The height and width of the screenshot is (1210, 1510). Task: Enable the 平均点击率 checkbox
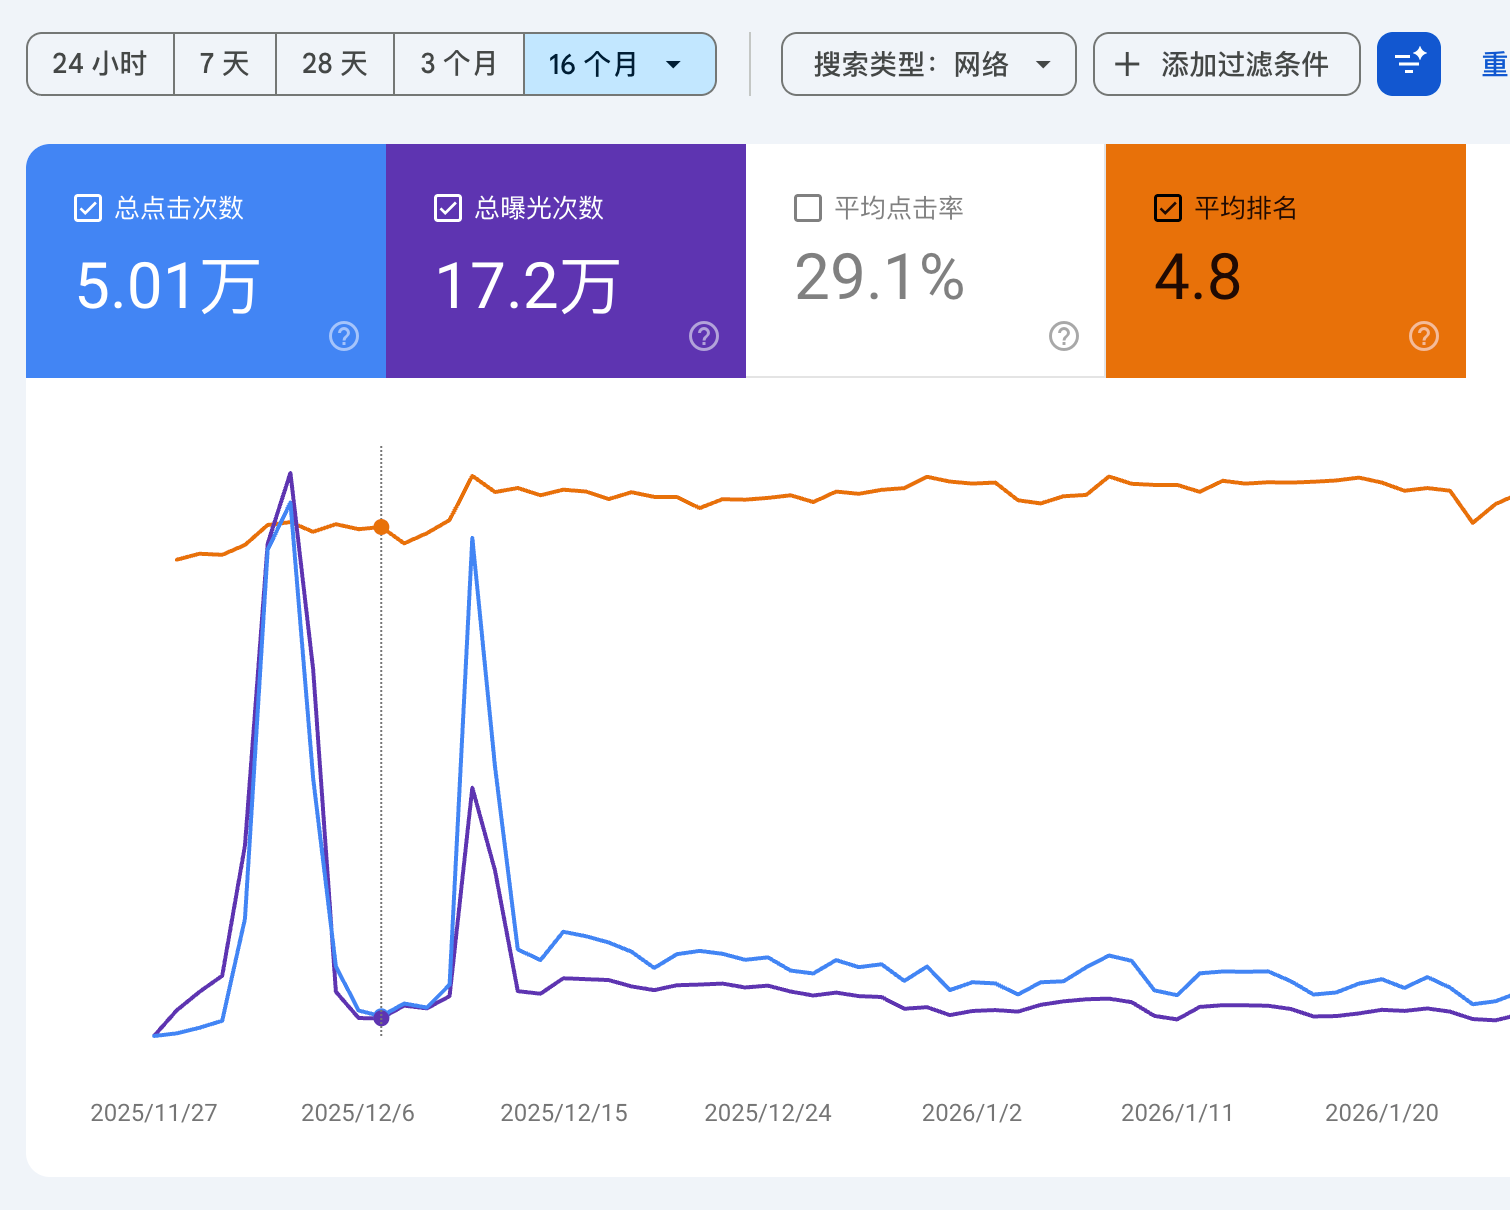coord(808,208)
